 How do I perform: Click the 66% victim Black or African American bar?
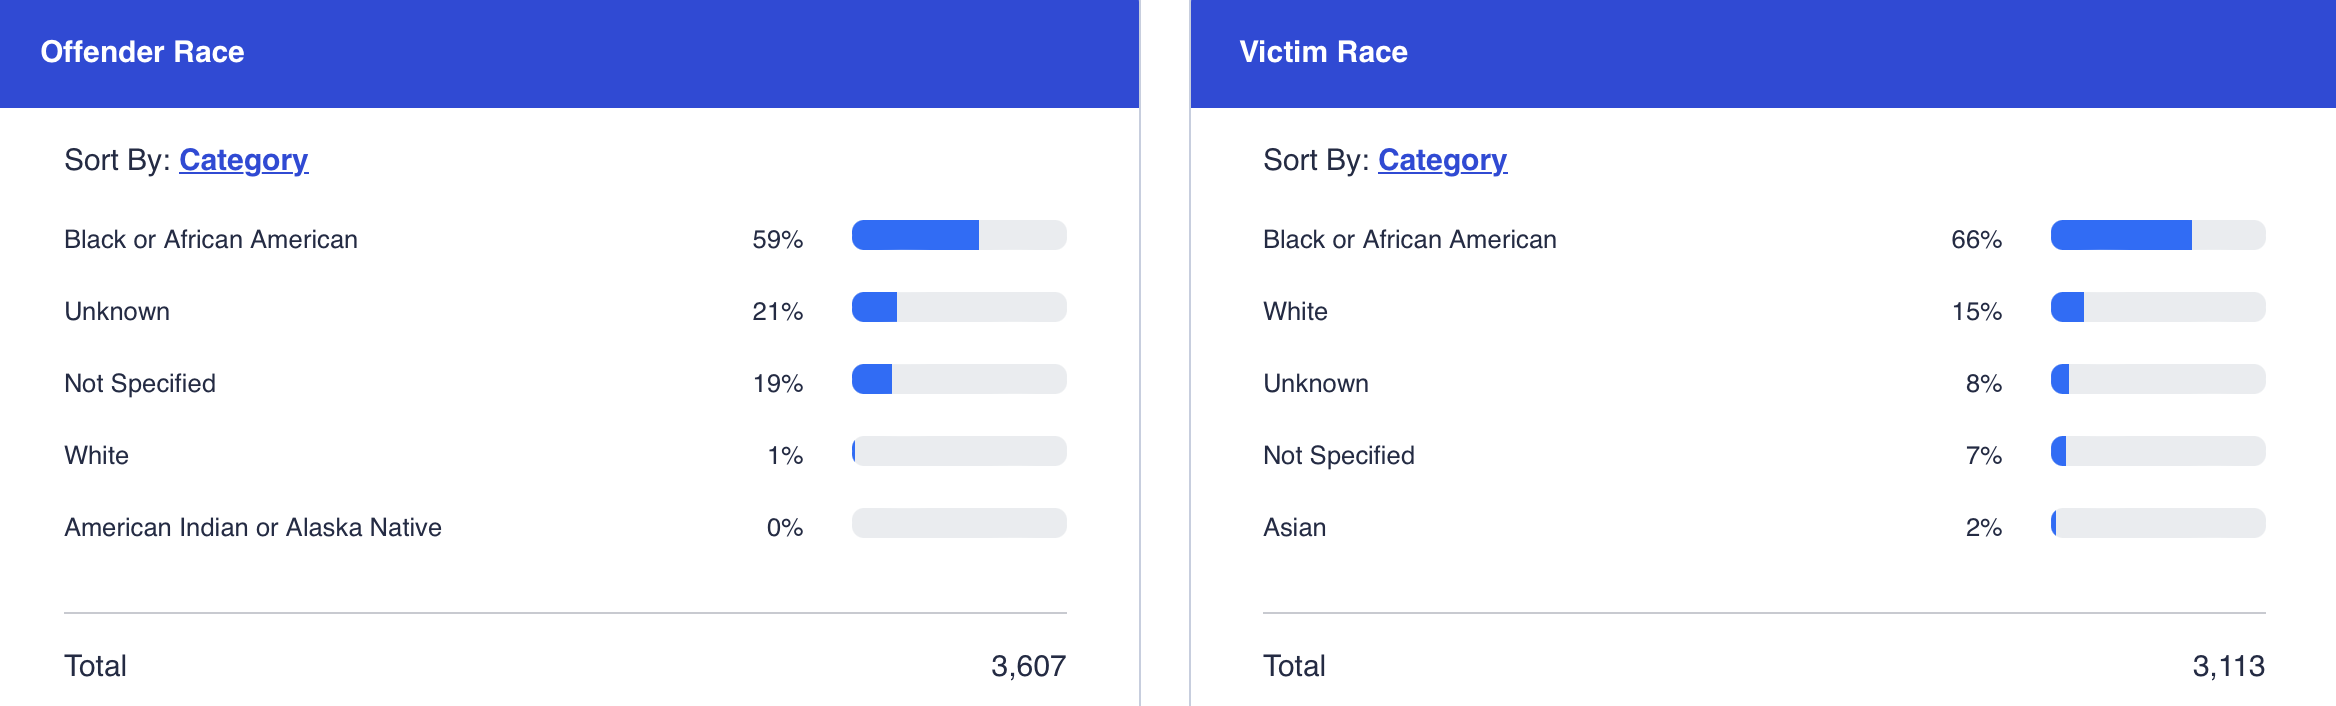2157,235
